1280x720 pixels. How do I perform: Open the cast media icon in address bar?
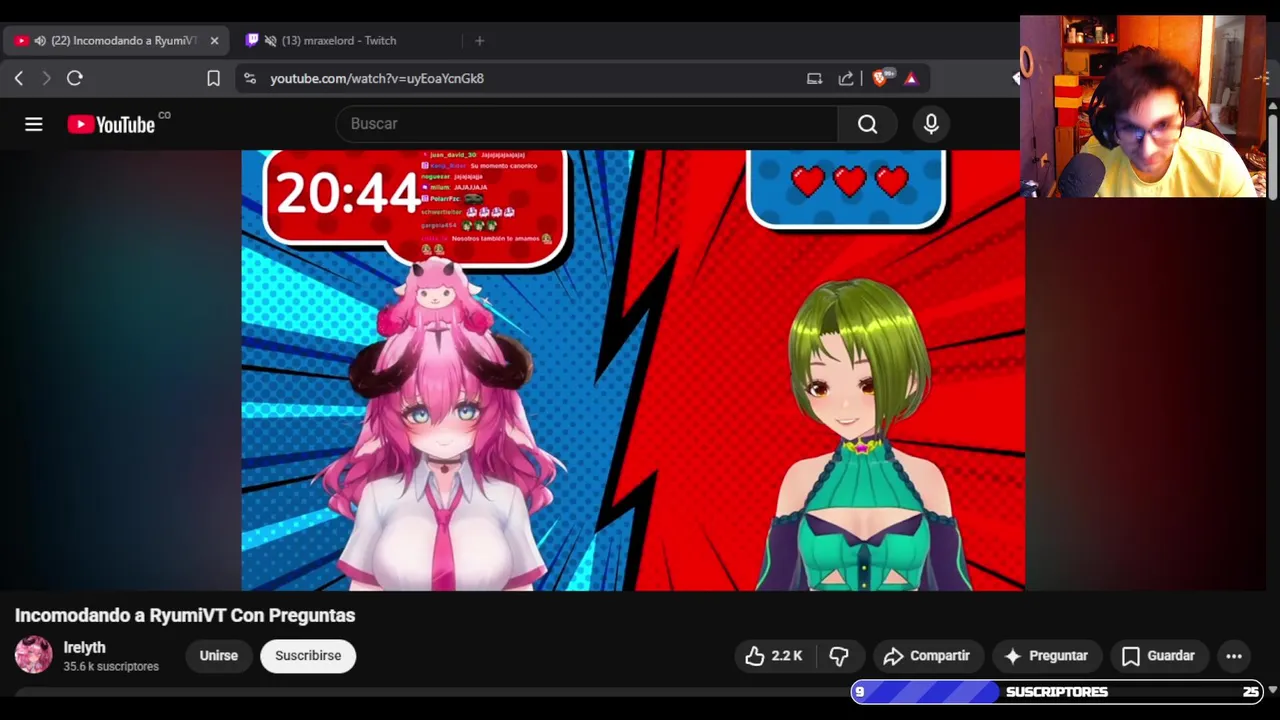[814, 78]
